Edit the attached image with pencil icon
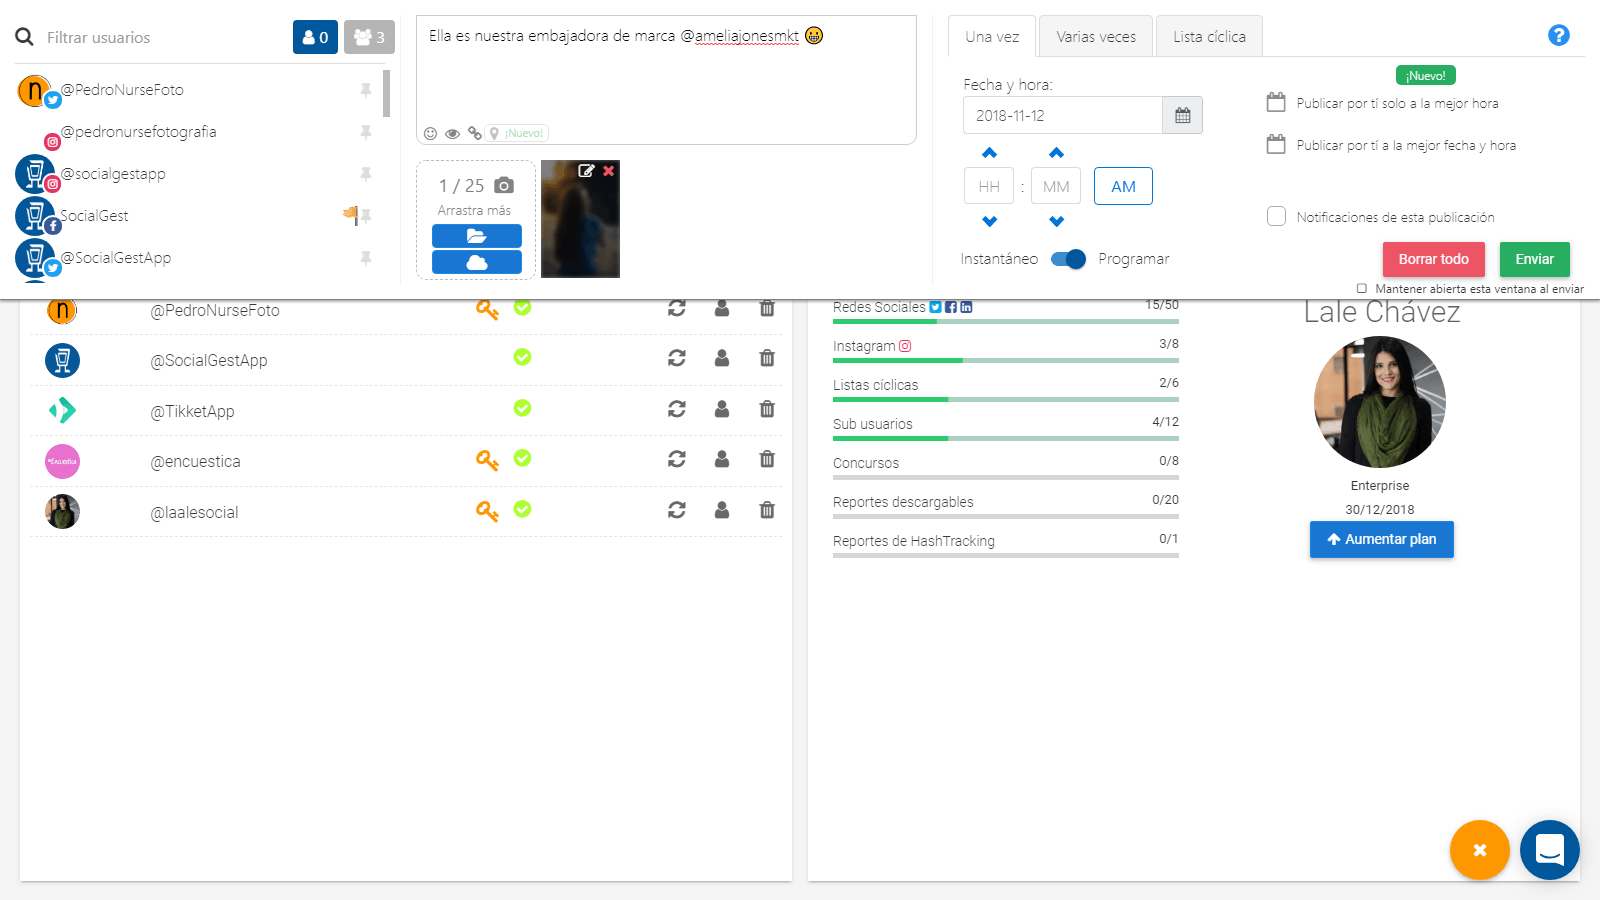The height and width of the screenshot is (900, 1600). [586, 171]
